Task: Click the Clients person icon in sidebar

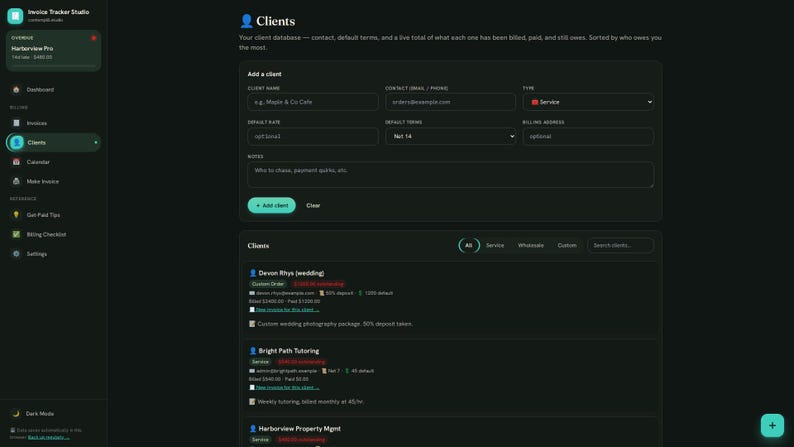Action: (x=17, y=143)
